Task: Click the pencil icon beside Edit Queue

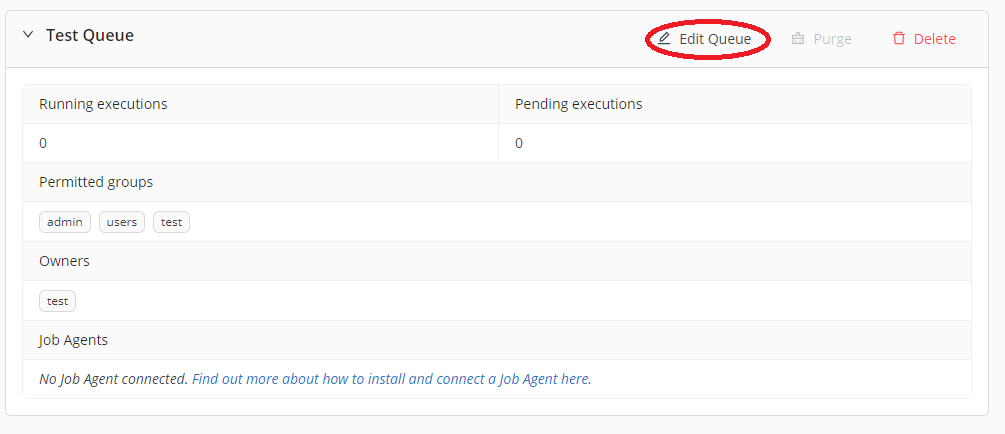Action: (665, 39)
